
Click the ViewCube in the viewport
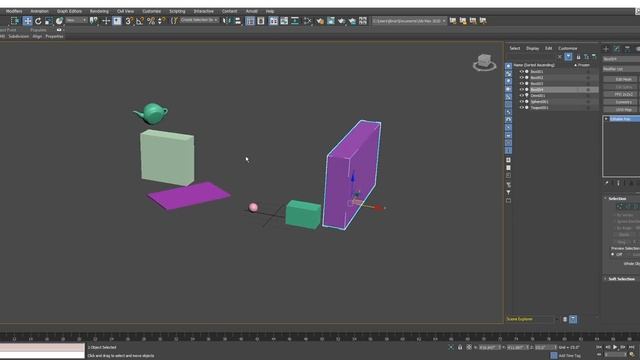pyautogui.click(x=484, y=62)
